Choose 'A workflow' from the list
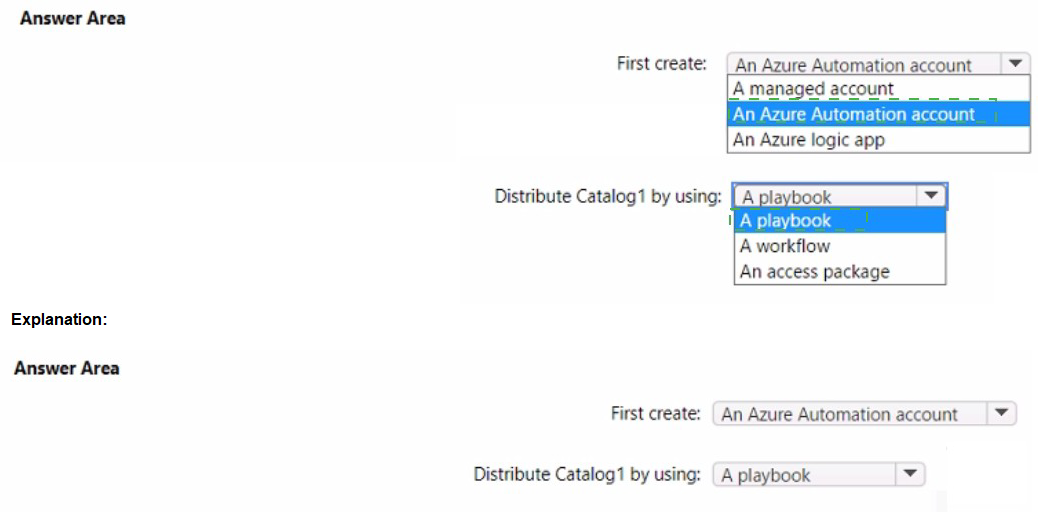This screenshot has width=1038, height=517. [x=839, y=246]
